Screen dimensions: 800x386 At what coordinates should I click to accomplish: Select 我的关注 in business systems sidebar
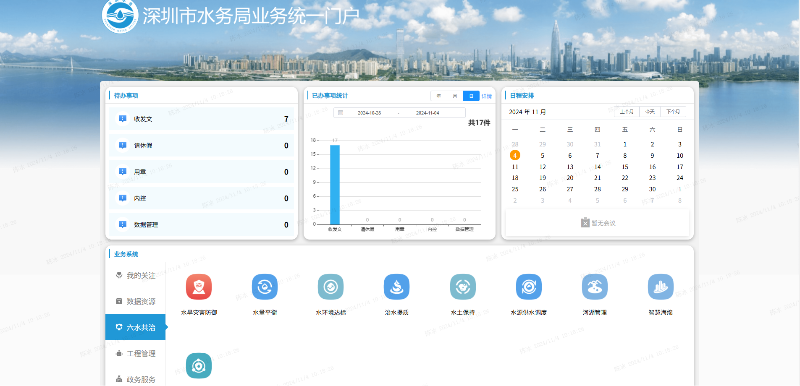[x=135, y=275]
